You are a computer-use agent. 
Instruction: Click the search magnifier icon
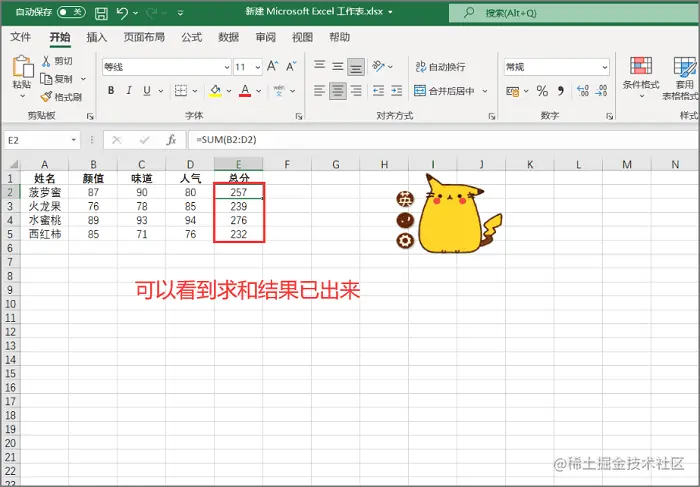click(469, 12)
